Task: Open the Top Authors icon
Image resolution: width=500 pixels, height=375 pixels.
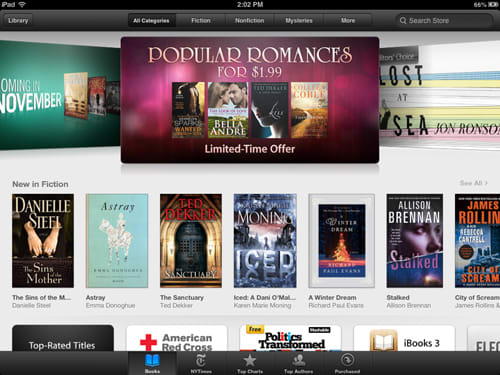Action: coord(299,360)
